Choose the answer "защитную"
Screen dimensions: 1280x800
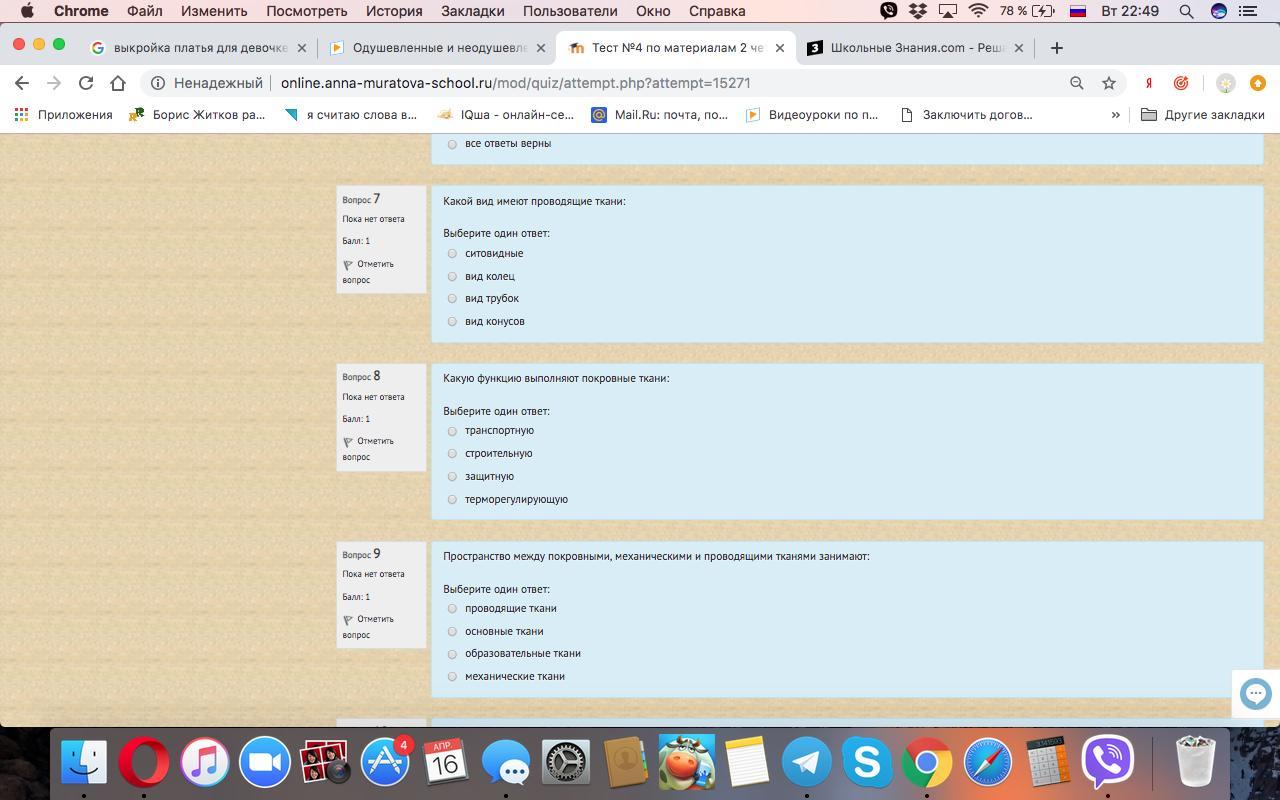[x=452, y=477]
